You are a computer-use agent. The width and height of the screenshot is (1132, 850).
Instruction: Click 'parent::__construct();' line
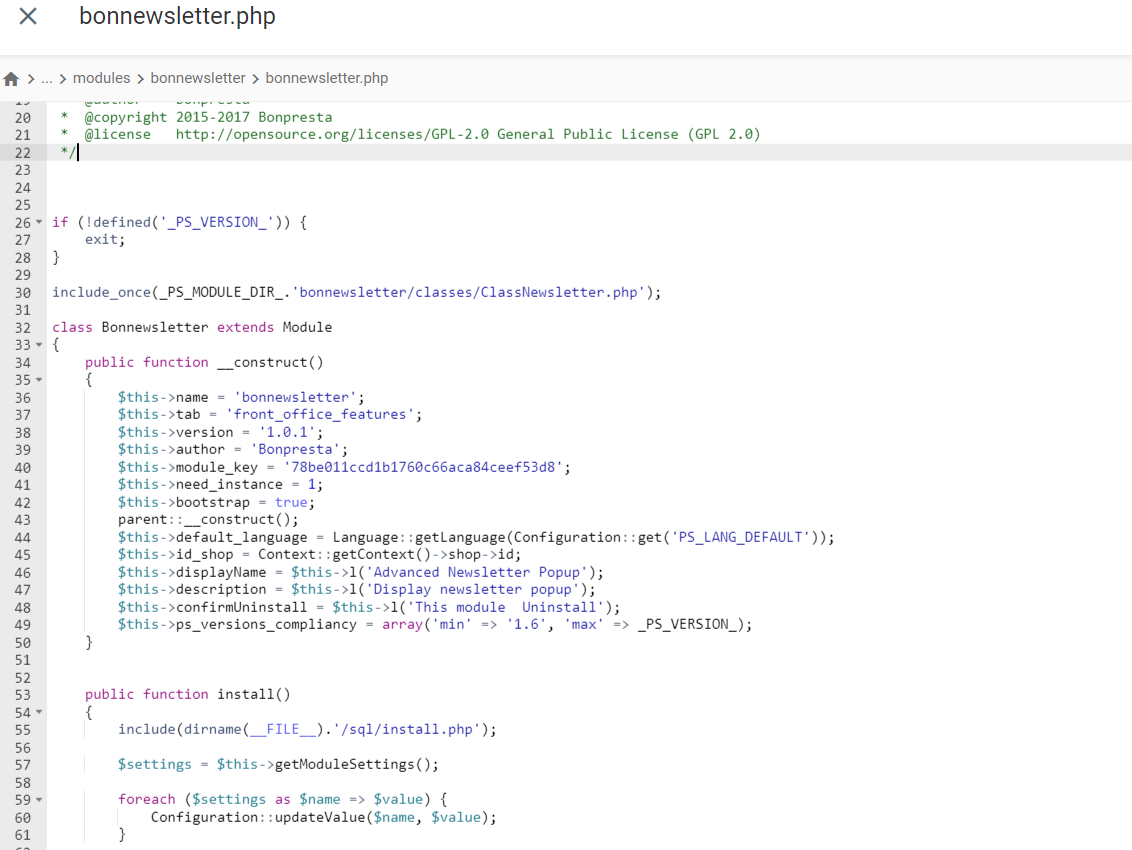(x=208, y=520)
